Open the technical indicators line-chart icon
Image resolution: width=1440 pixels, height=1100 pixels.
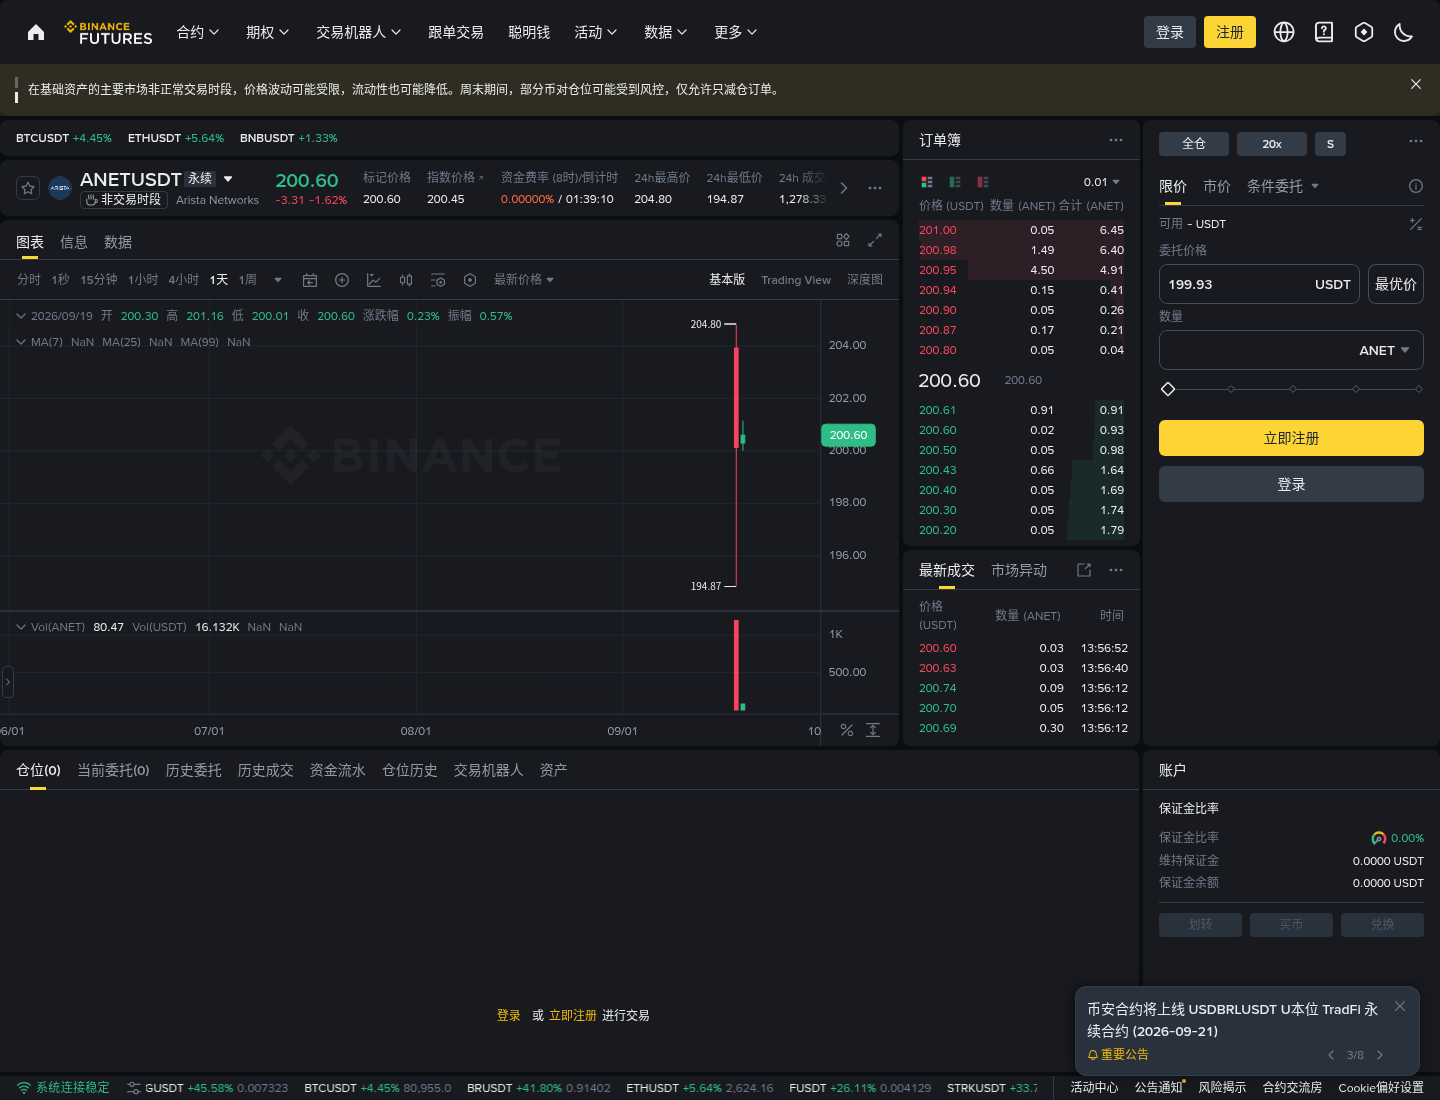(374, 280)
